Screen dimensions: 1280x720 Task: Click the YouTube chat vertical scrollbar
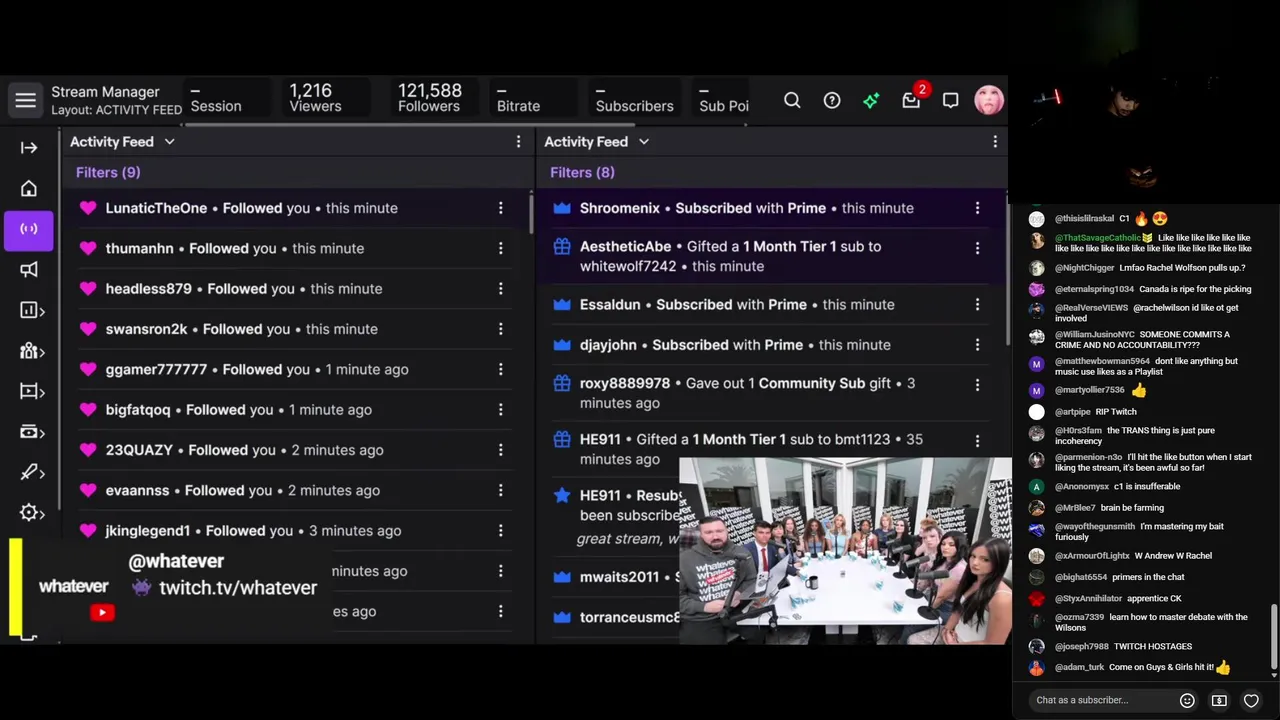1274,636
